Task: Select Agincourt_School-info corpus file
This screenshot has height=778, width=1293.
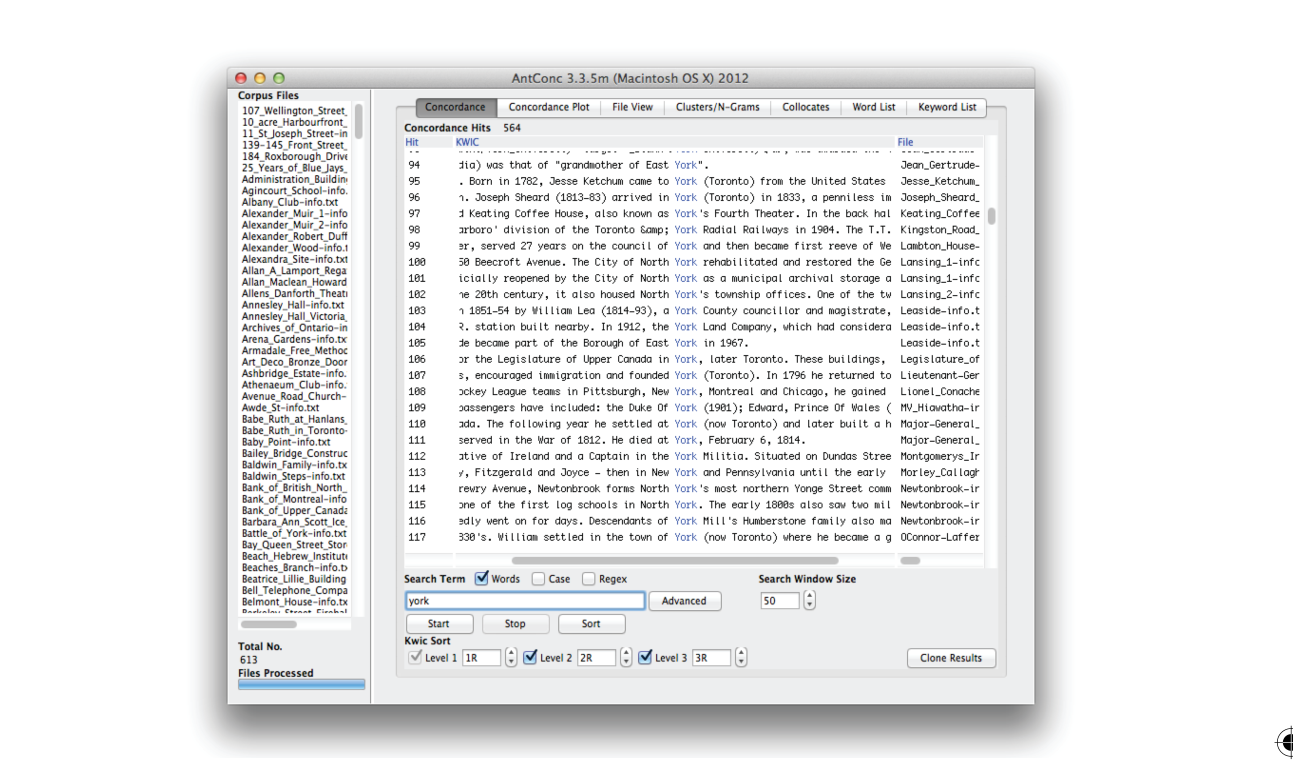Action: (x=295, y=190)
